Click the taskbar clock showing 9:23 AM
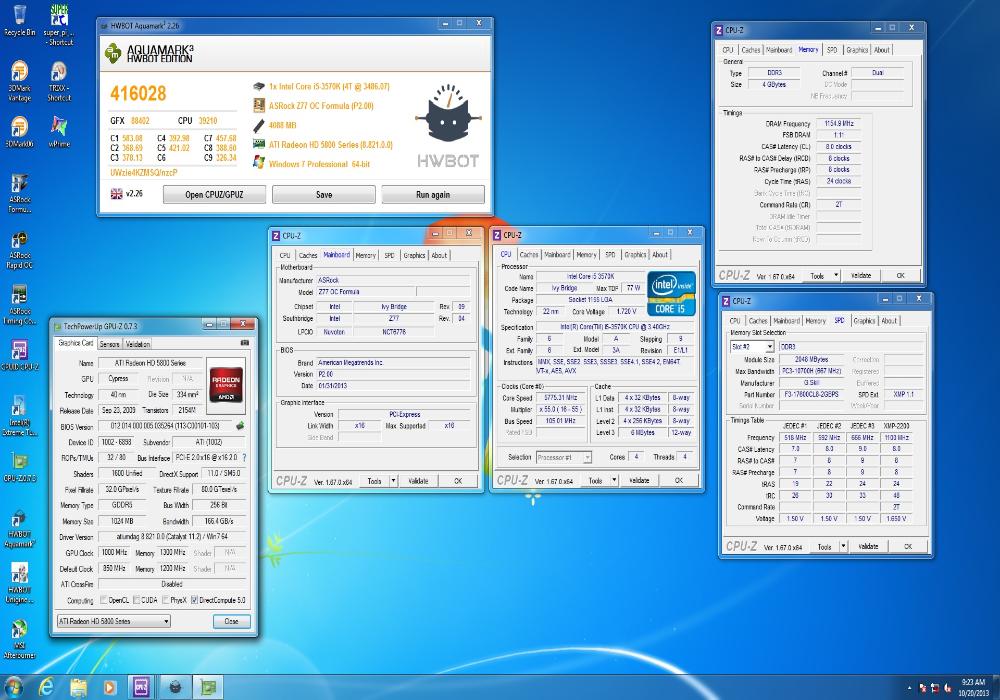1000x700 pixels. 973,687
